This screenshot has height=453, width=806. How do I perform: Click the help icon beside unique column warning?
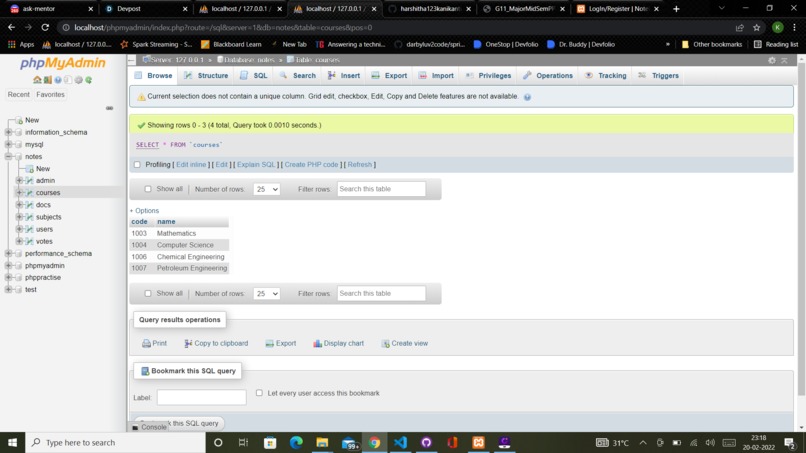point(527,97)
